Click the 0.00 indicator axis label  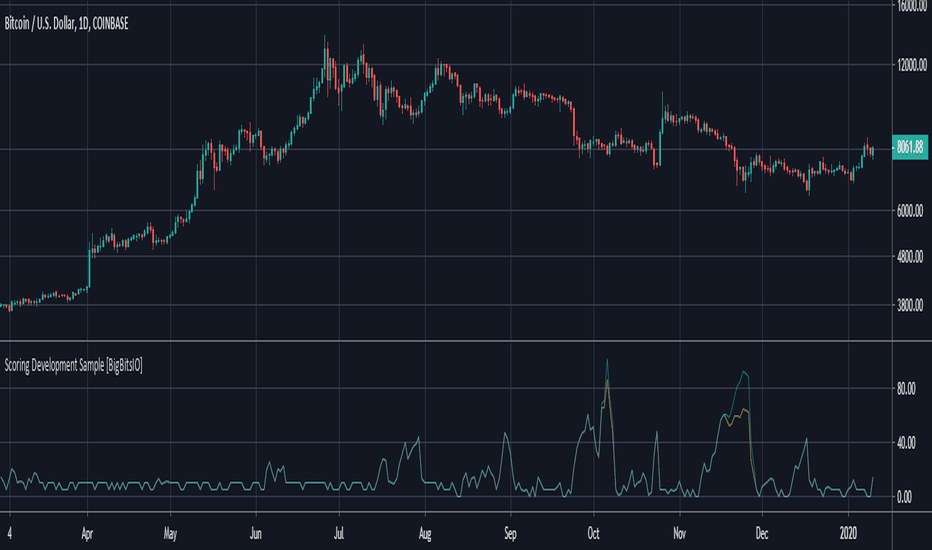click(x=904, y=497)
